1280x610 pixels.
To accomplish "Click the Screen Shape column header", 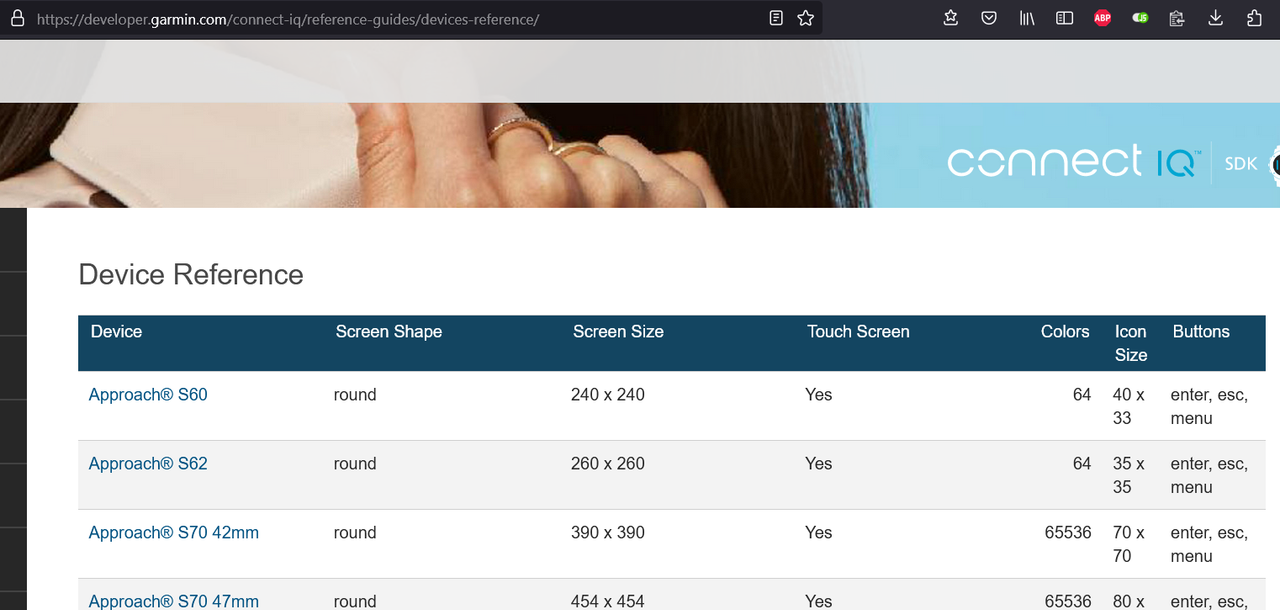I will (x=389, y=332).
